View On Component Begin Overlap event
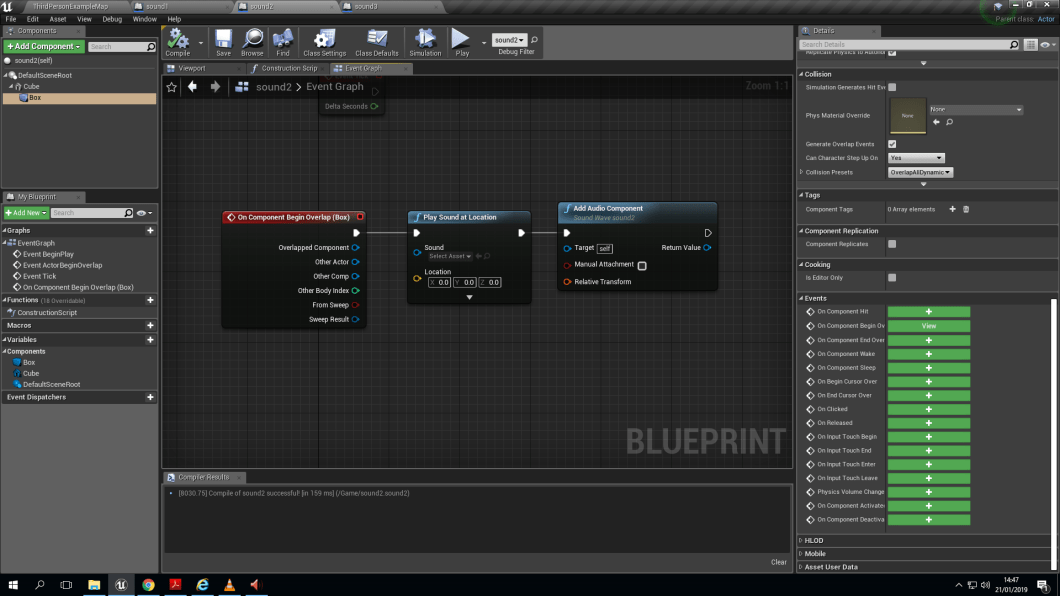The width and height of the screenshot is (1060, 596). point(929,326)
